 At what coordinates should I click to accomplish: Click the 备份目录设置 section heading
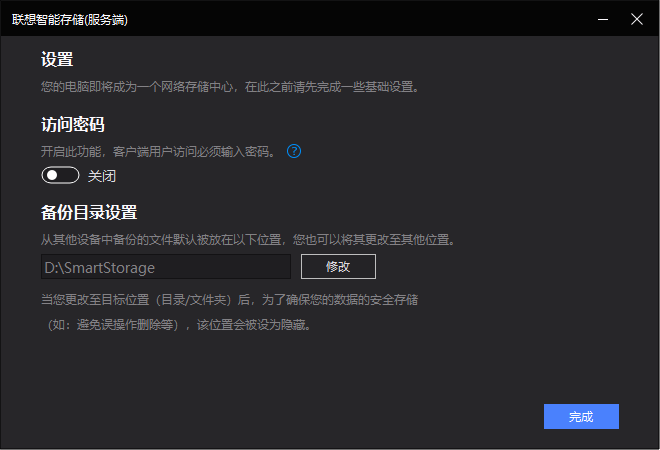pos(89,212)
